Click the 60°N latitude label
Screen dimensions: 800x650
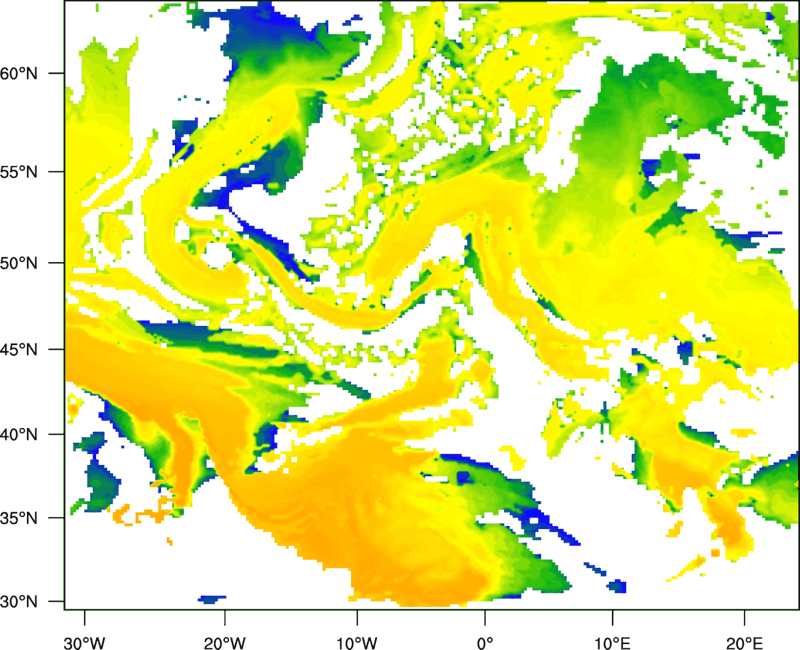point(19,73)
